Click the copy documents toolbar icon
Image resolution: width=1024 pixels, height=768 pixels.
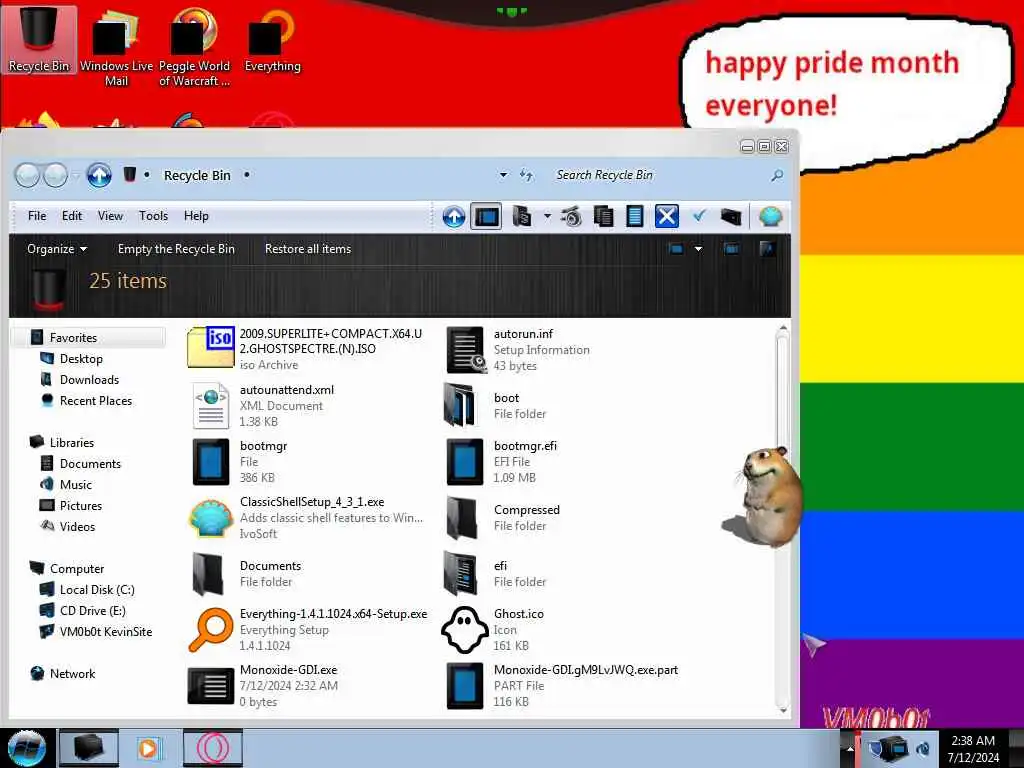(x=603, y=216)
